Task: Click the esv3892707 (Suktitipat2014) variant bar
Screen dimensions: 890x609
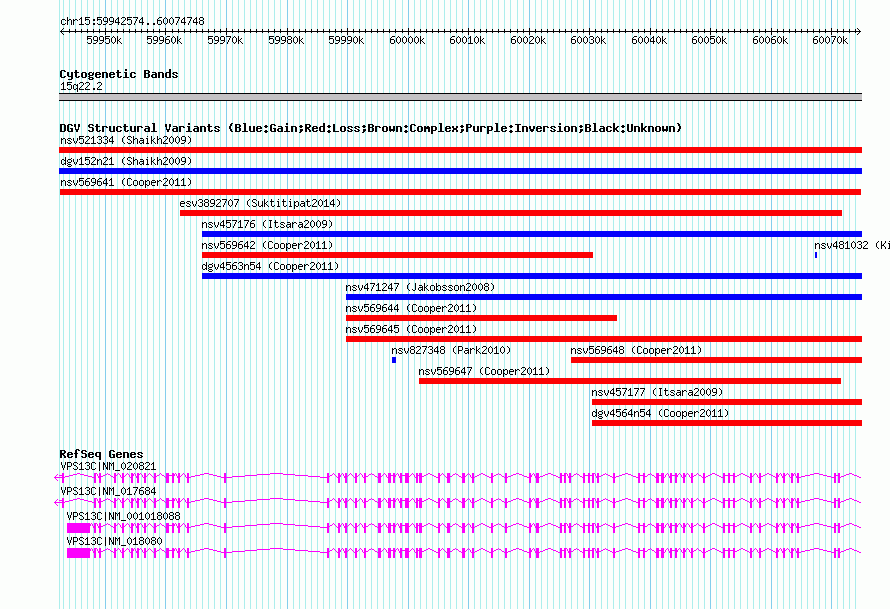Action: pos(511,213)
